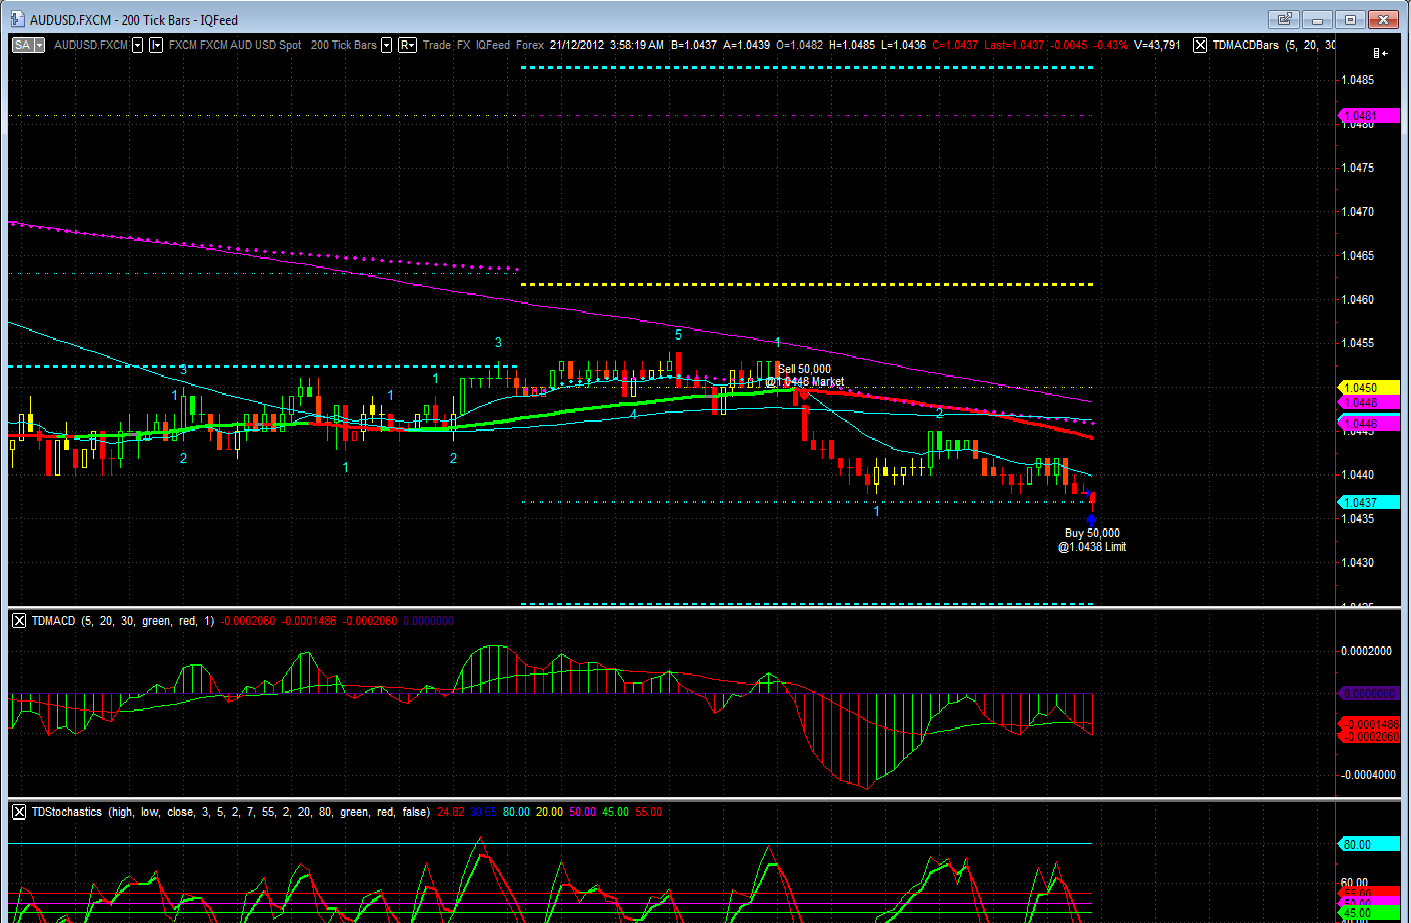Click the time 3:58:19 AM
This screenshot has height=923, width=1411.
(x=637, y=45)
